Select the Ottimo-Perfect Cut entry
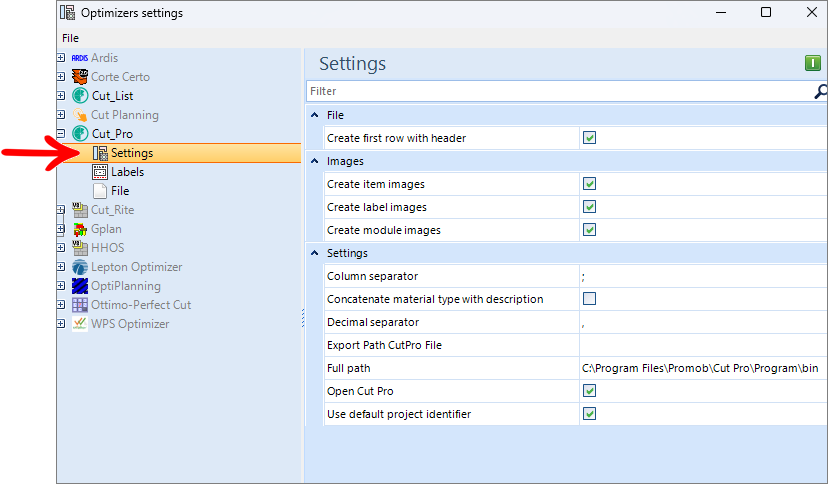Screen dimensions: 828x484 pos(141,305)
